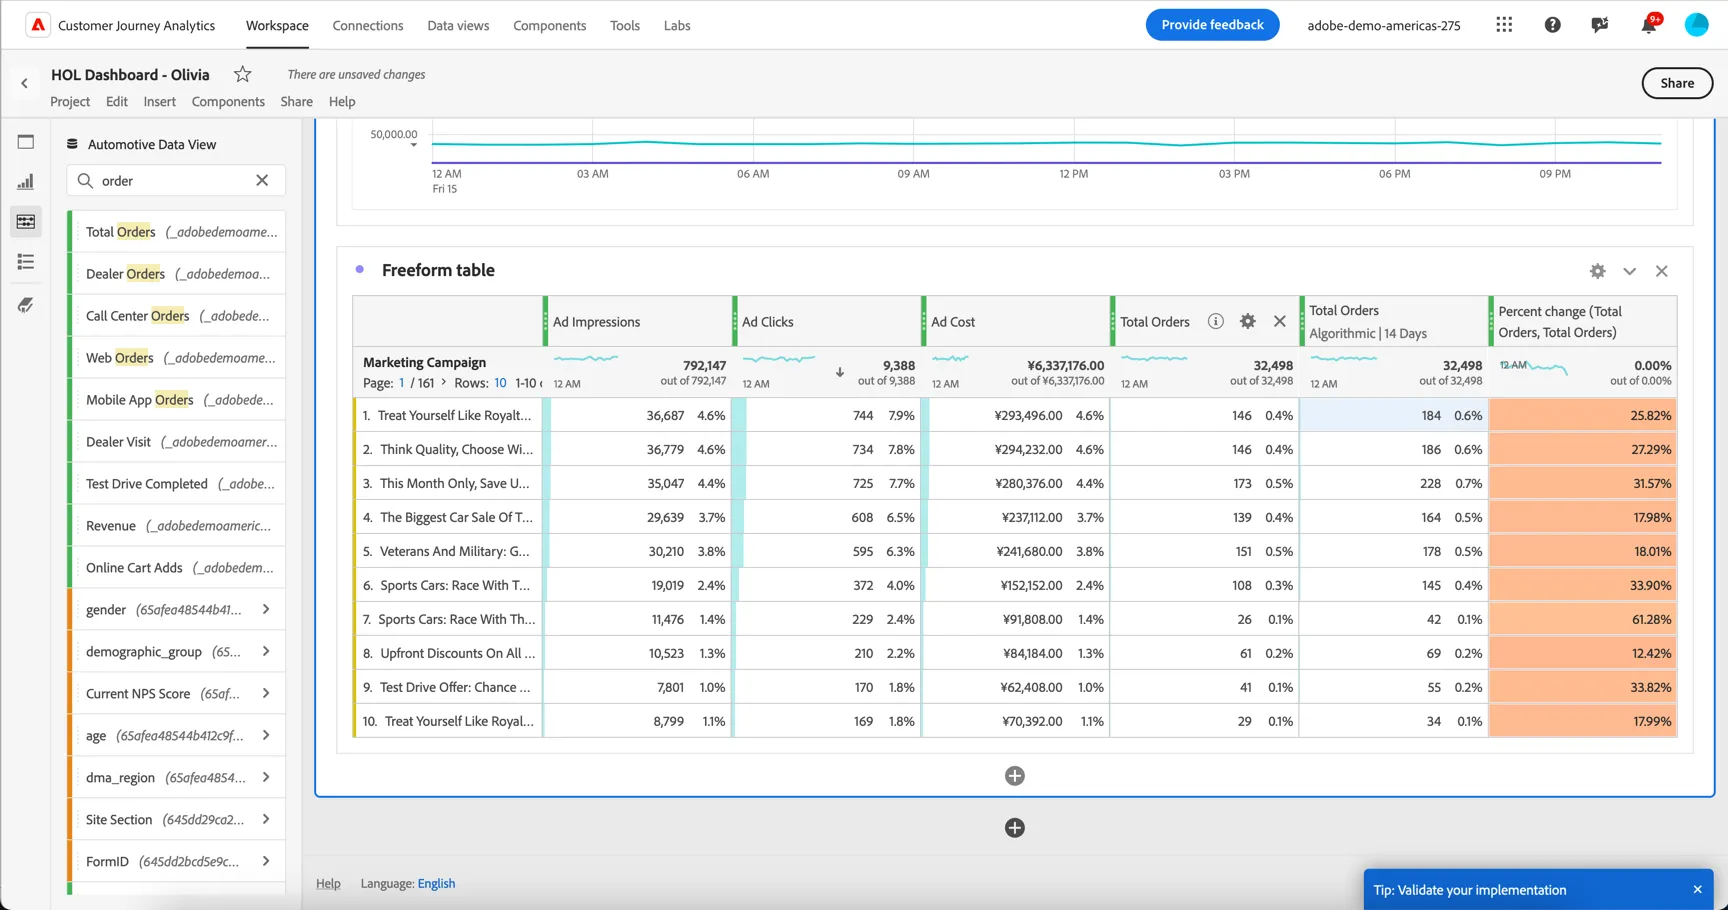Screen dimensions: 1728x910
Task: Open the Help link in footer
Action: 328,884
